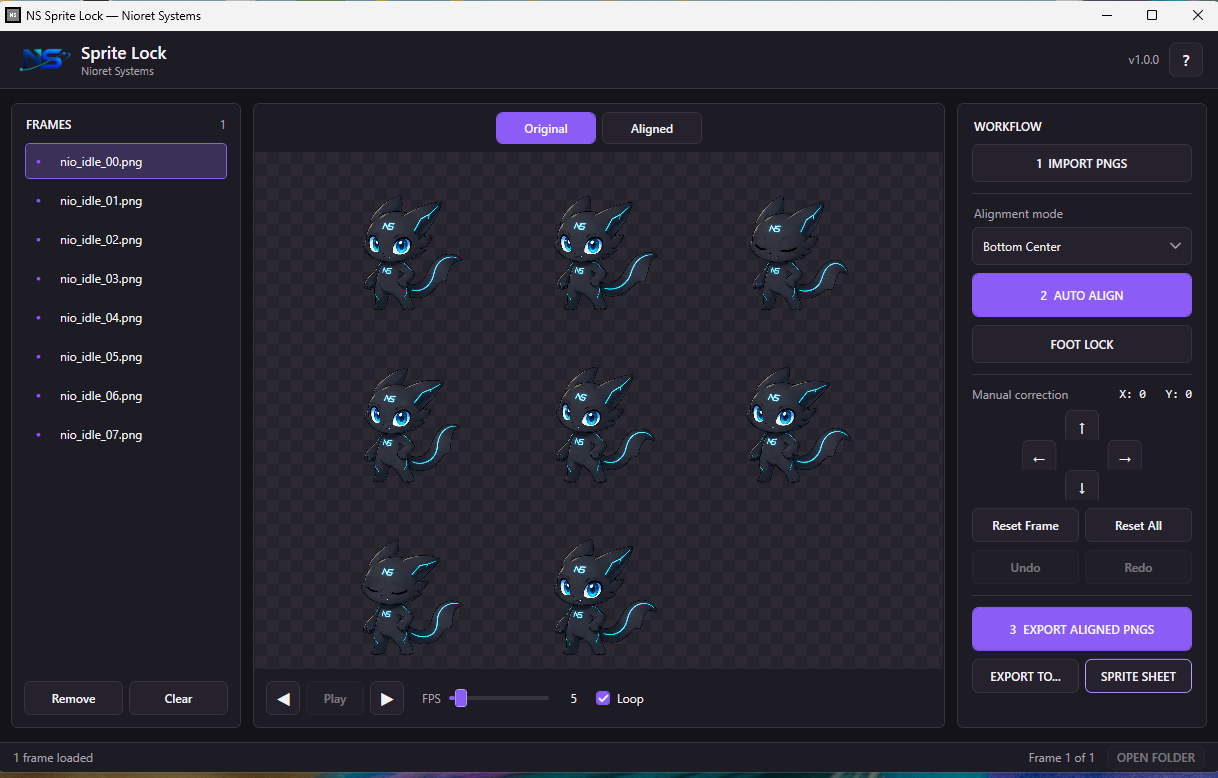This screenshot has width=1218, height=778.
Task: Click the closed-eyes sprite in the top row
Action: (798, 253)
